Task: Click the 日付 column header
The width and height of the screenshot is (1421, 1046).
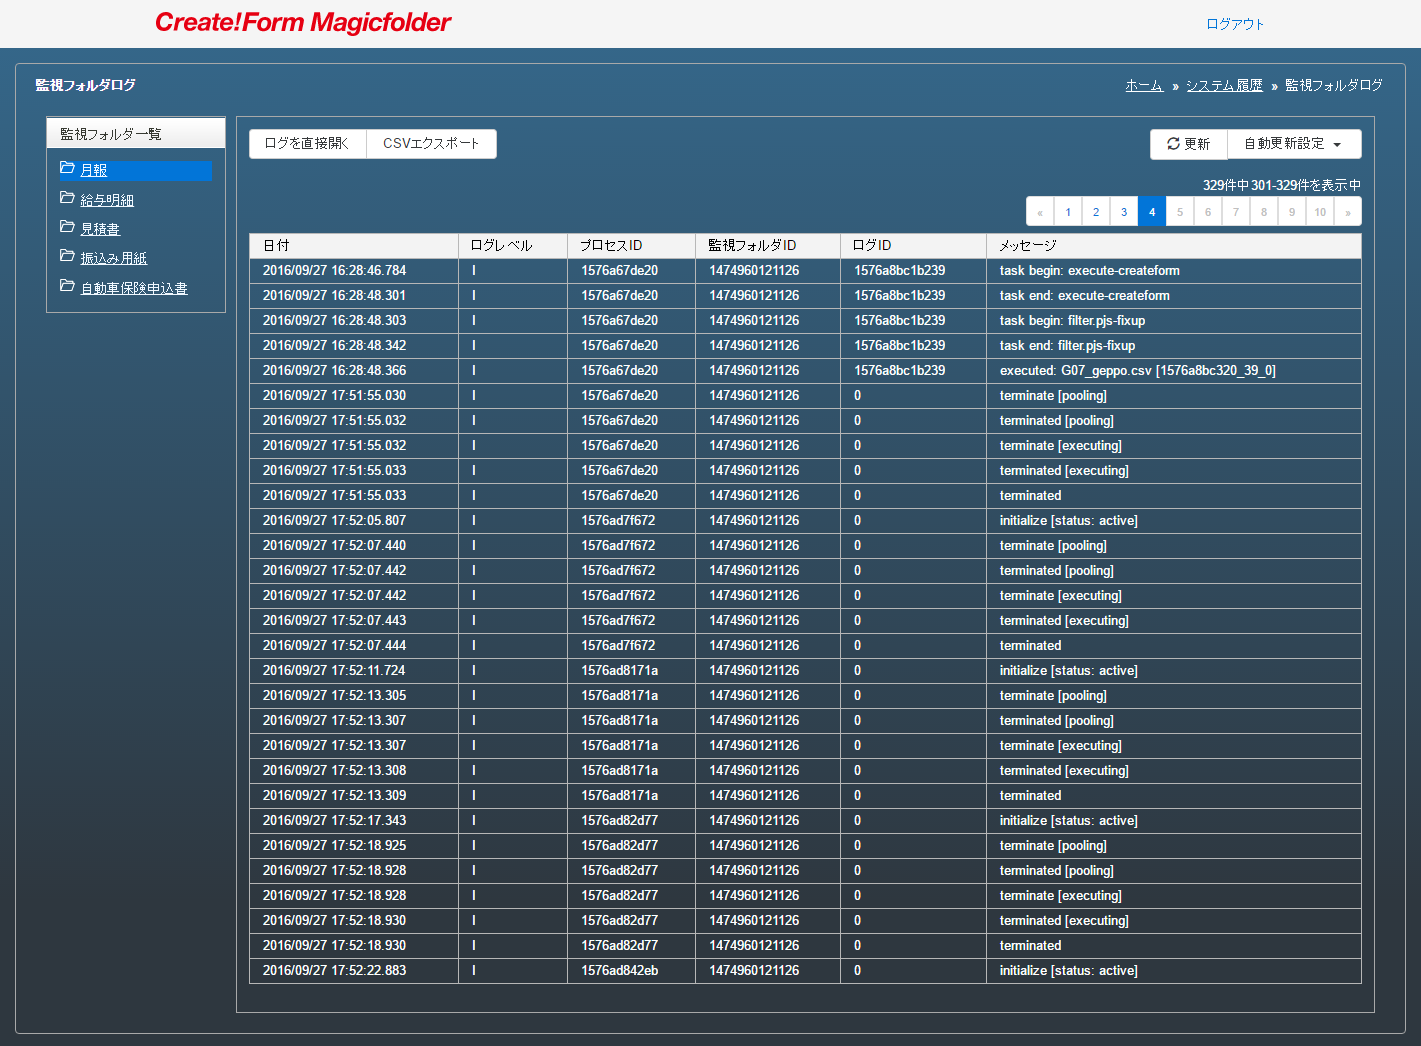Action: [x=354, y=245]
